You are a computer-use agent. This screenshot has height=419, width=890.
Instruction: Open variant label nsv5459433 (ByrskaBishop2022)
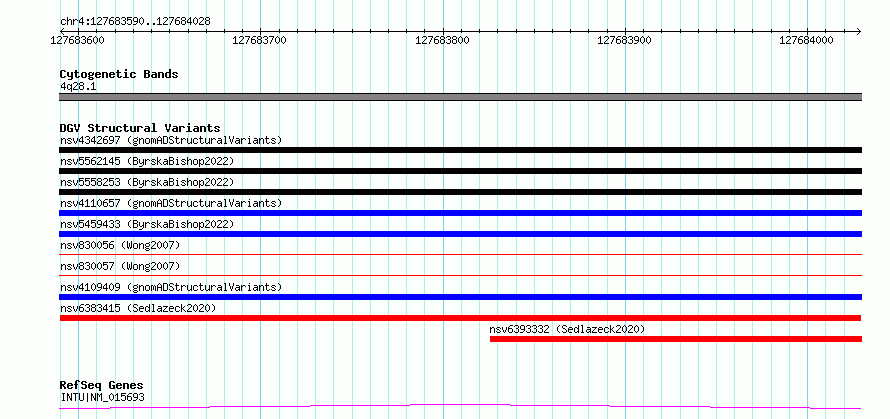pos(147,224)
